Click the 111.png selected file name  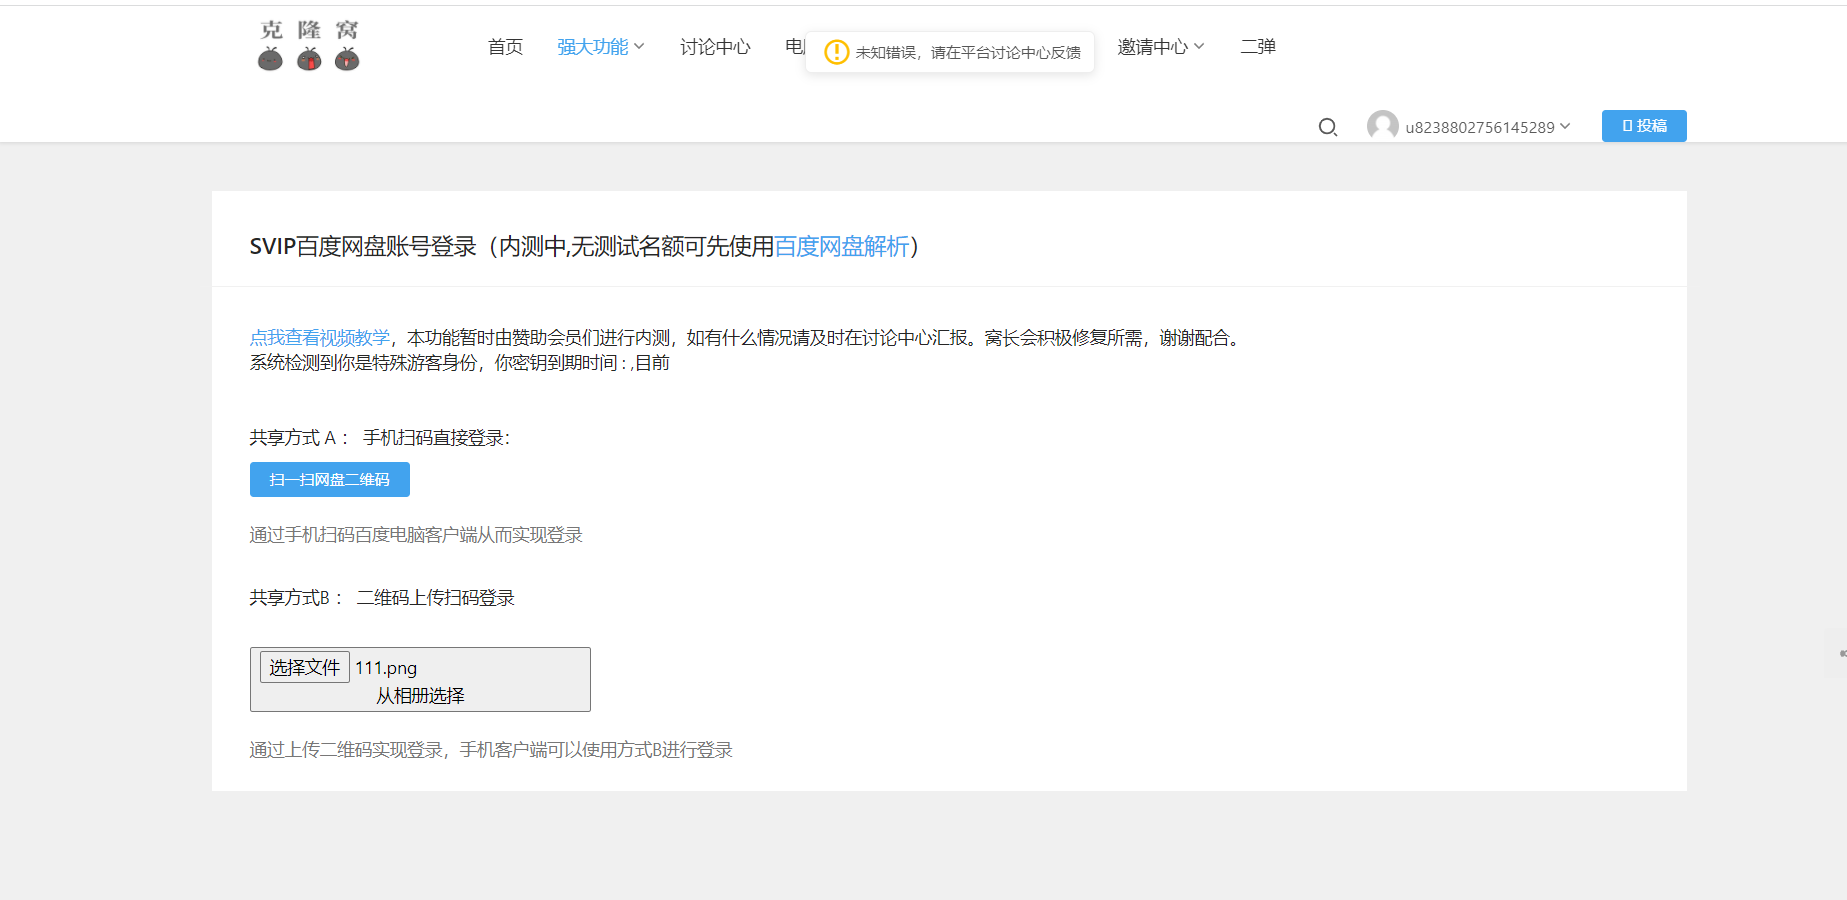click(386, 668)
